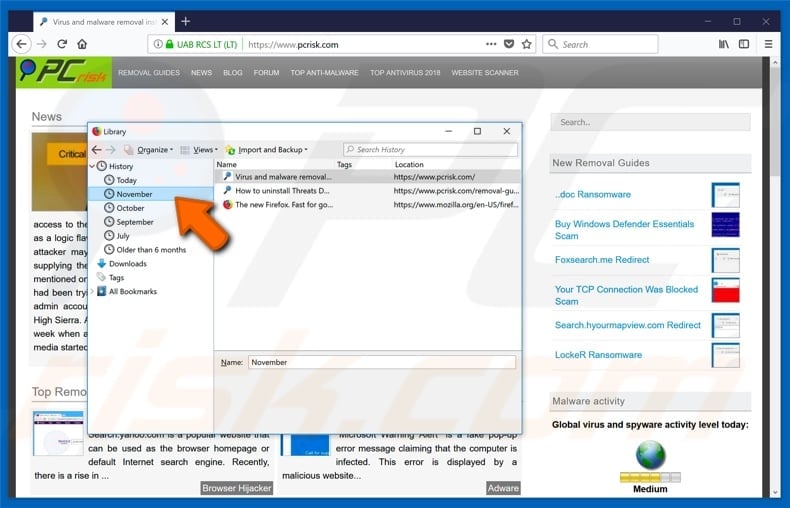Click the Foxsearch.me Redirect thumbnail
Viewport: 790px width, 508px height.
tap(726, 260)
